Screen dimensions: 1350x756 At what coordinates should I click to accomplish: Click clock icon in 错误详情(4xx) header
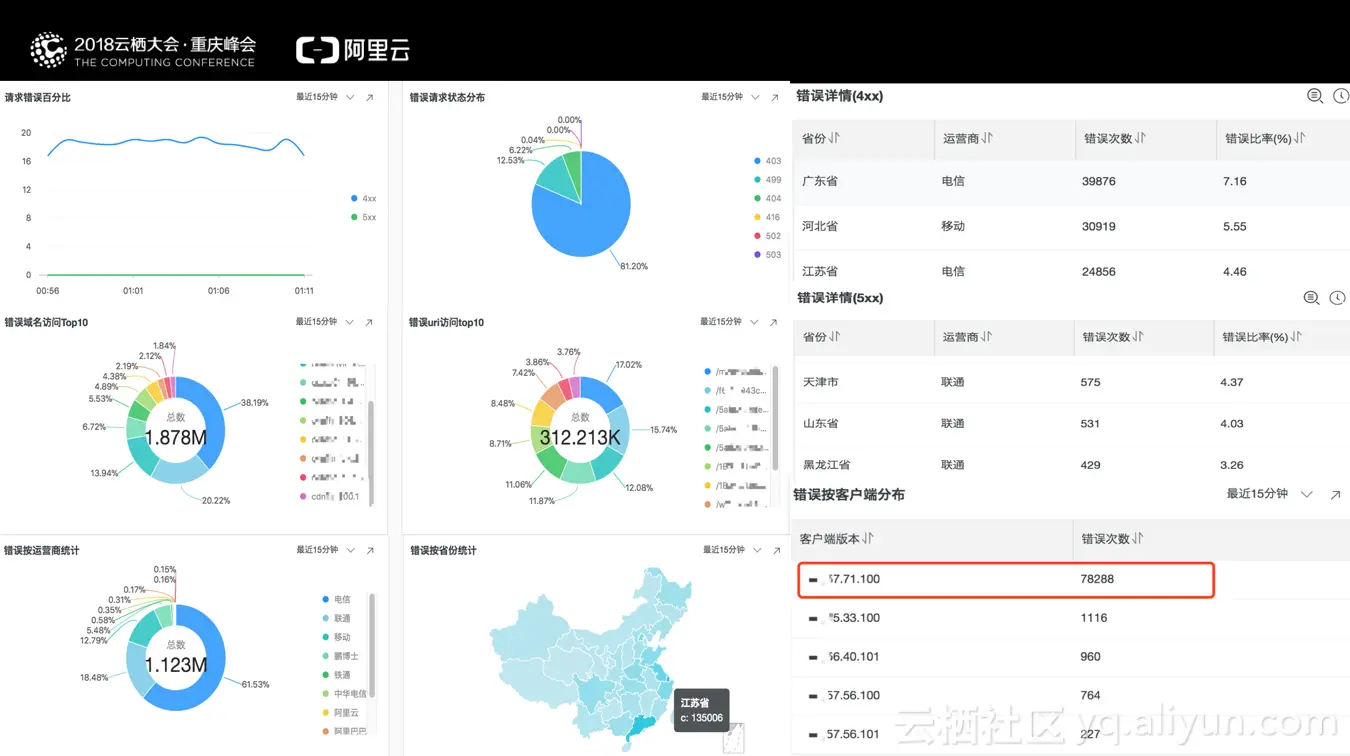point(1341,96)
